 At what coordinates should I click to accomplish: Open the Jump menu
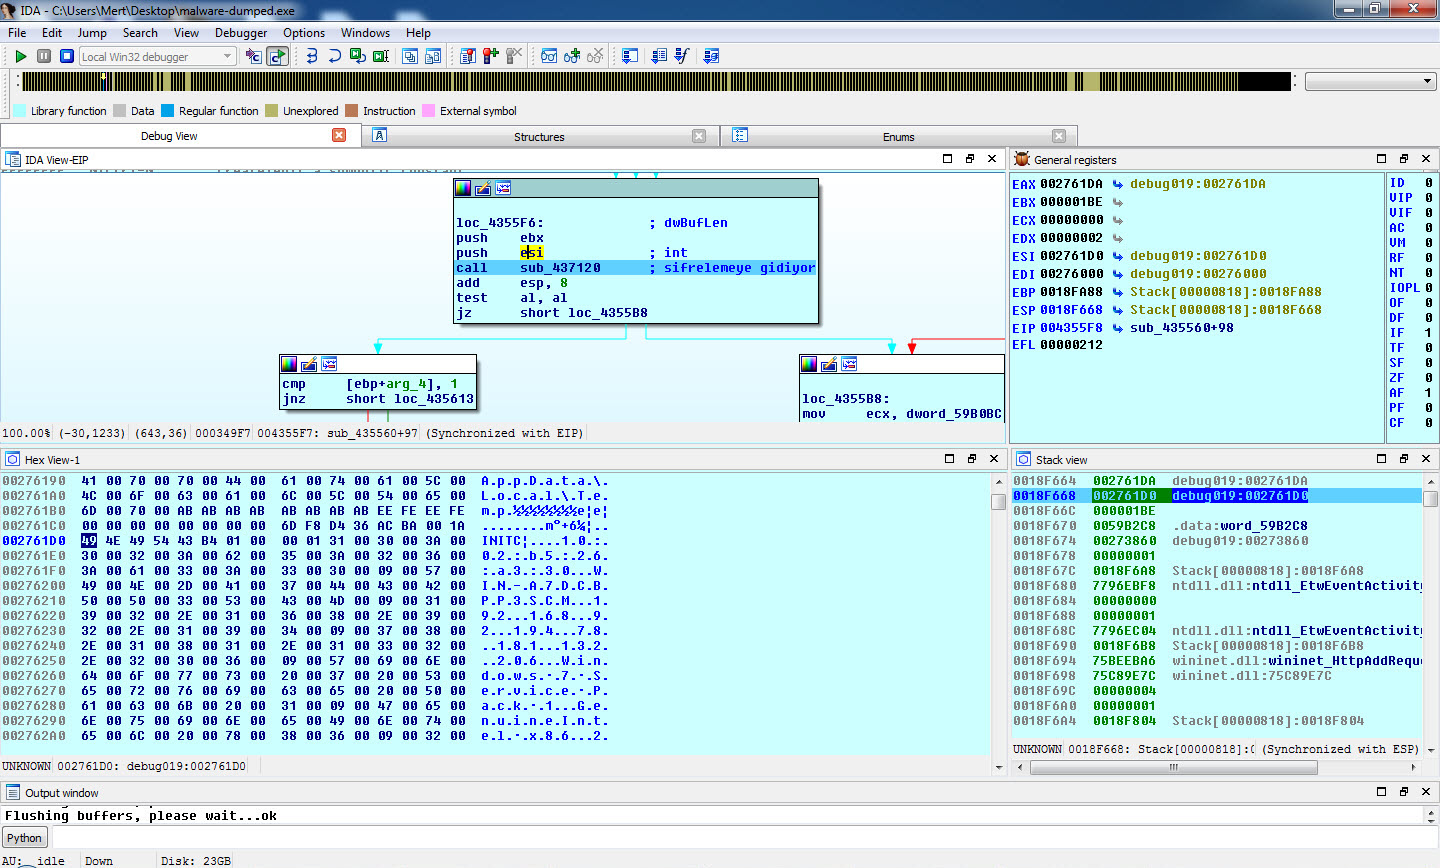(x=92, y=32)
